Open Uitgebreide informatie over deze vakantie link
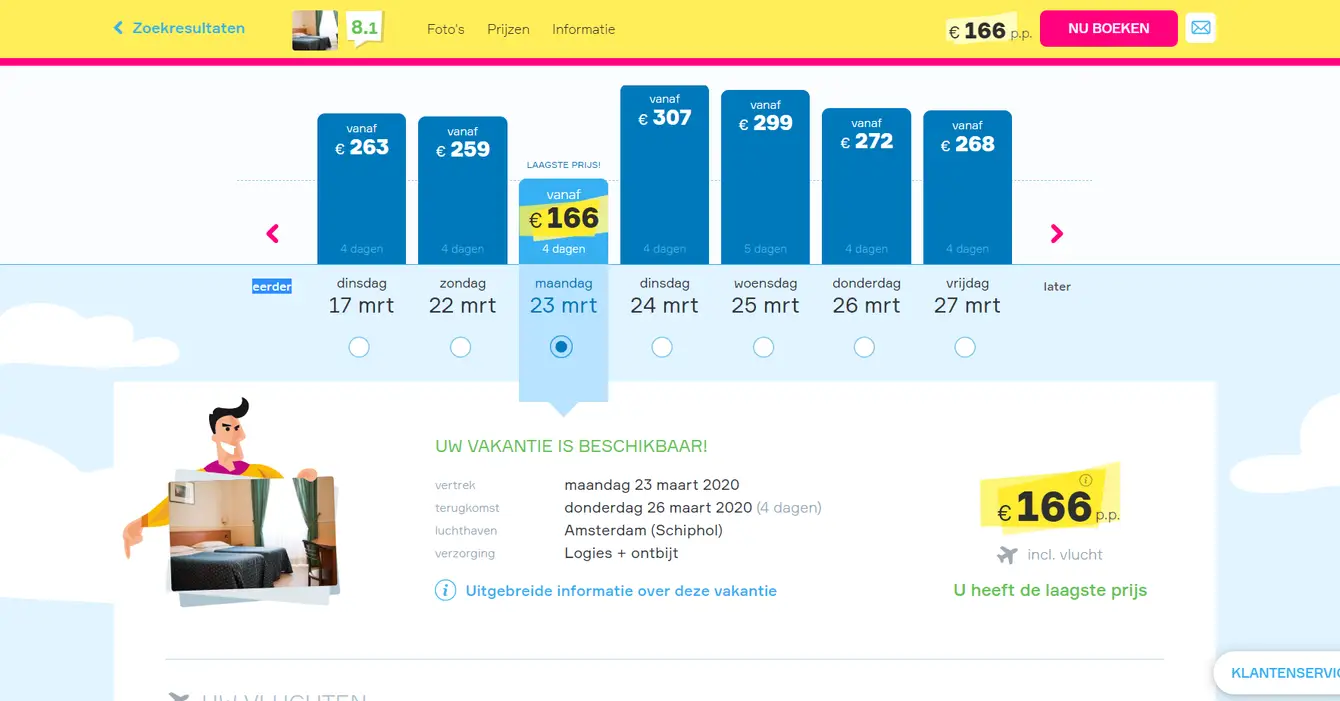The height and width of the screenshot is (701, 1340). click(x=621, y=591)
